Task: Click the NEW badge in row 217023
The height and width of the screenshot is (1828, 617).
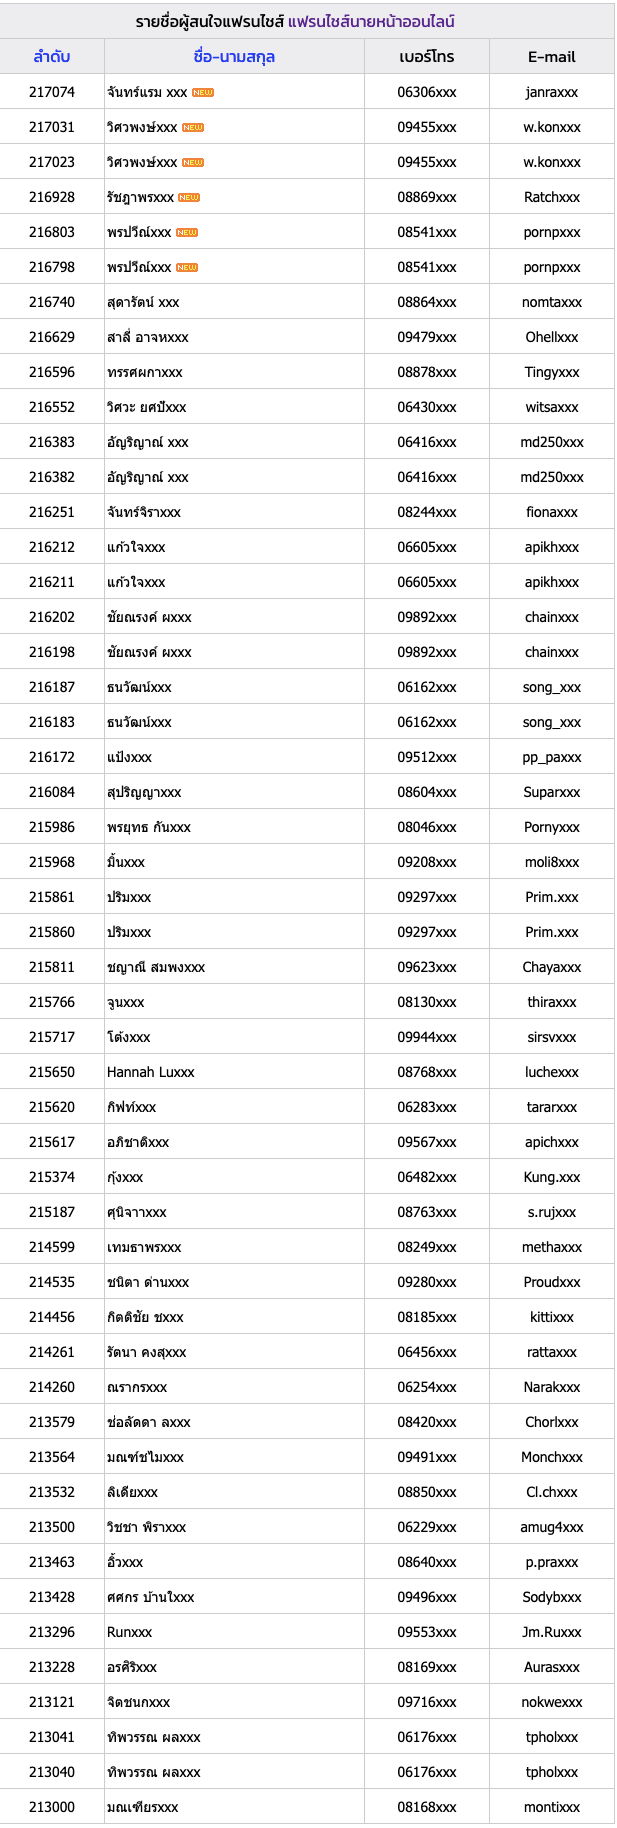Action: (193, 162)
